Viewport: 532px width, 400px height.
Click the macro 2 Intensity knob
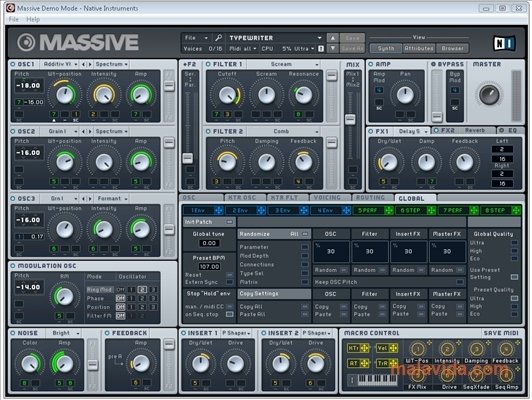[447, 349]
